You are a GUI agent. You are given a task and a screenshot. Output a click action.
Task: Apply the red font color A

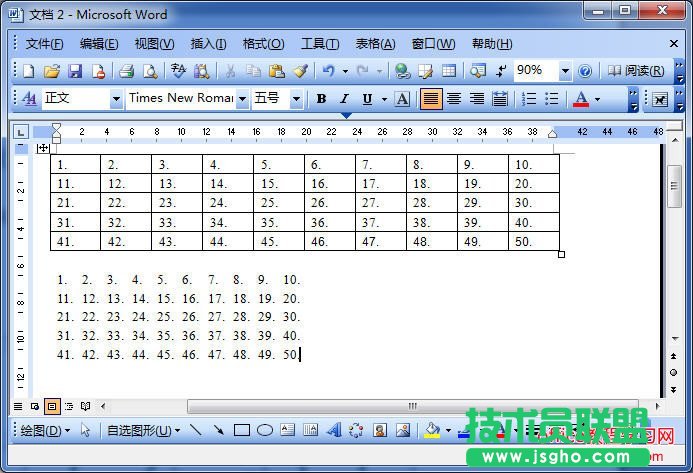click(581, 99)
